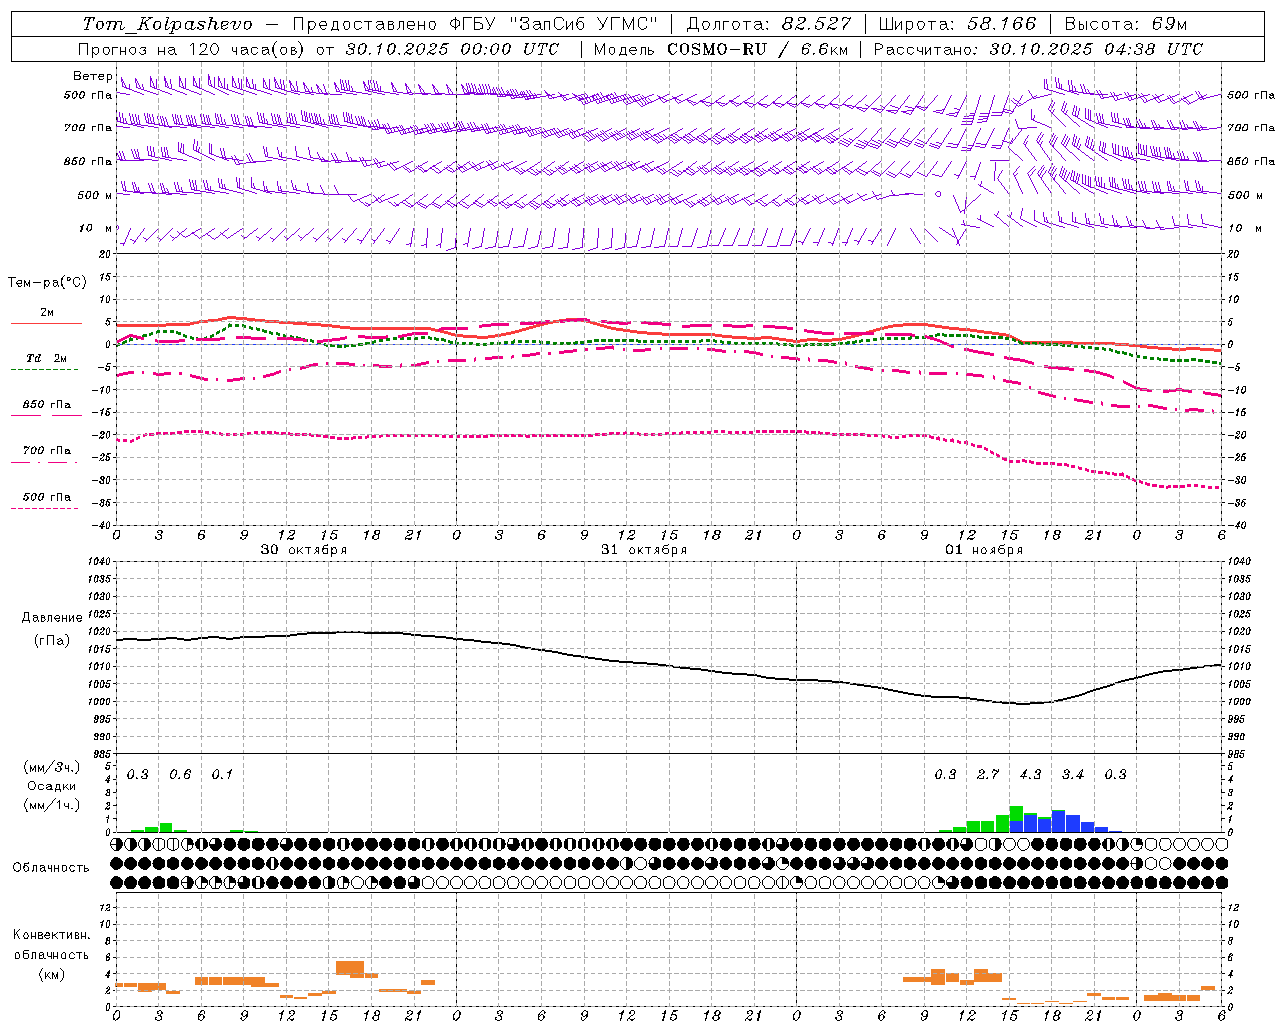Click the 850 гПа temperature legend entry

[46, 405]
